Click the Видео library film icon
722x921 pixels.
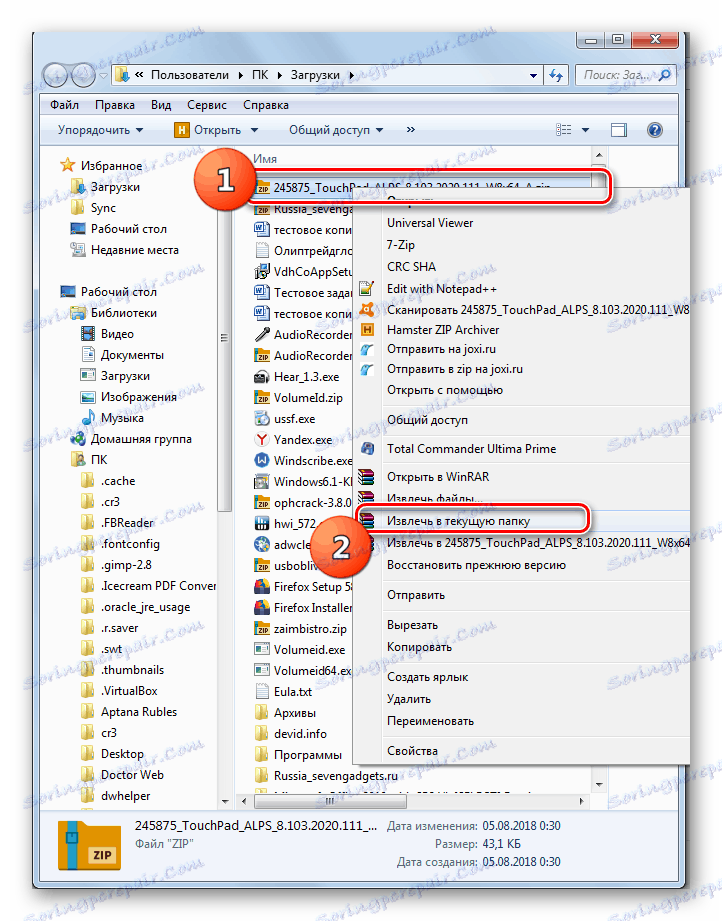[88, 334]
